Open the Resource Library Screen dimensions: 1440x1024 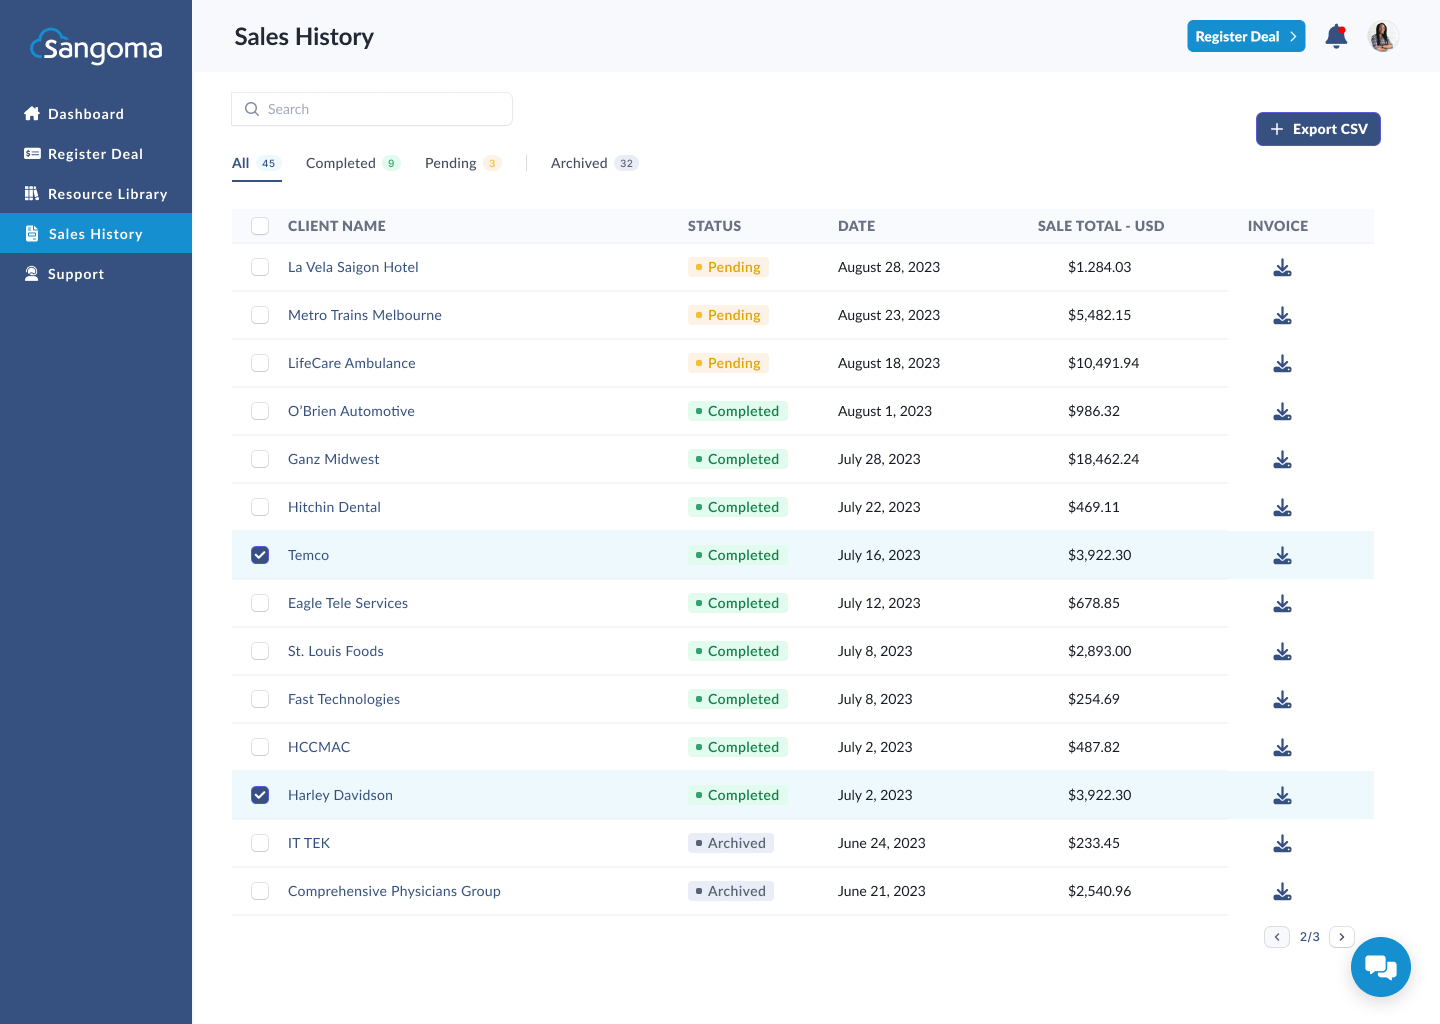(107, 193)
